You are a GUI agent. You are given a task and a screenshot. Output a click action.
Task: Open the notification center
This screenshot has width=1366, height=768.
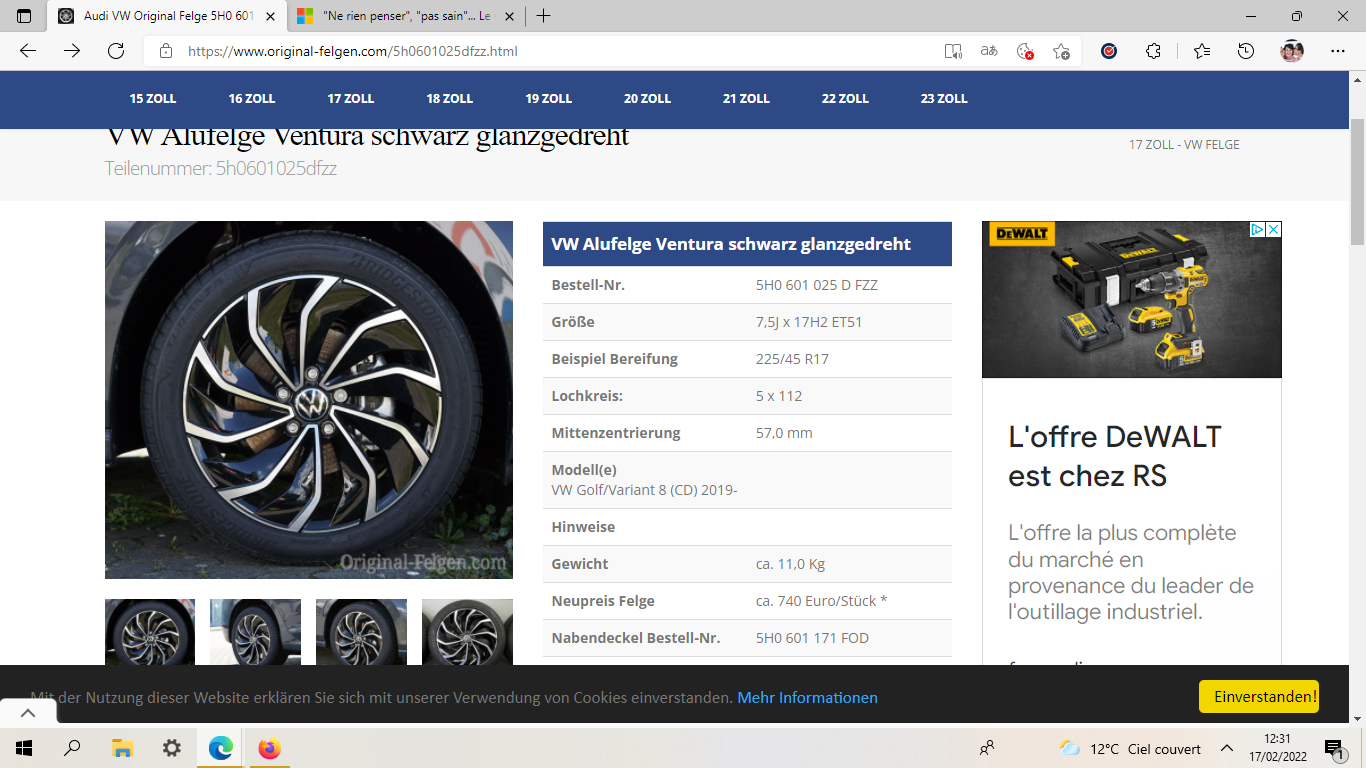1333,748
